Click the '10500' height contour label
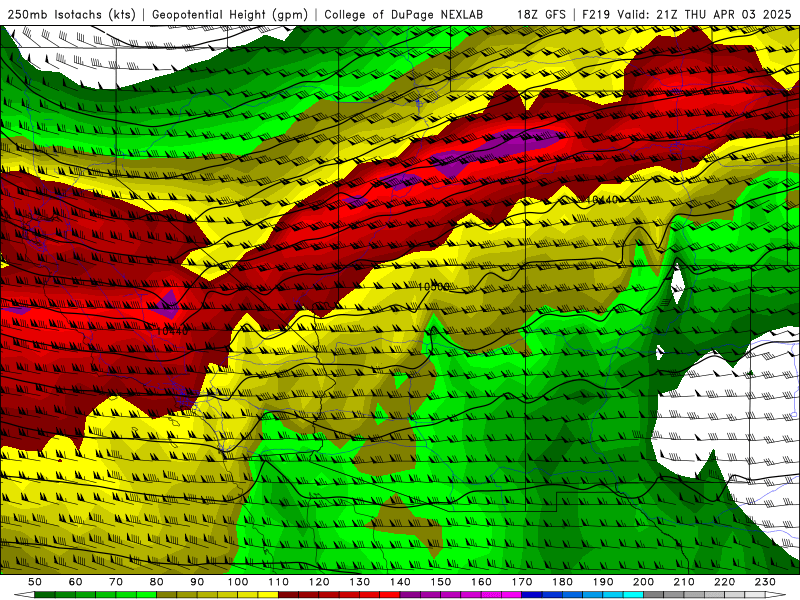The image size is (800, 600). click(433, 287)
